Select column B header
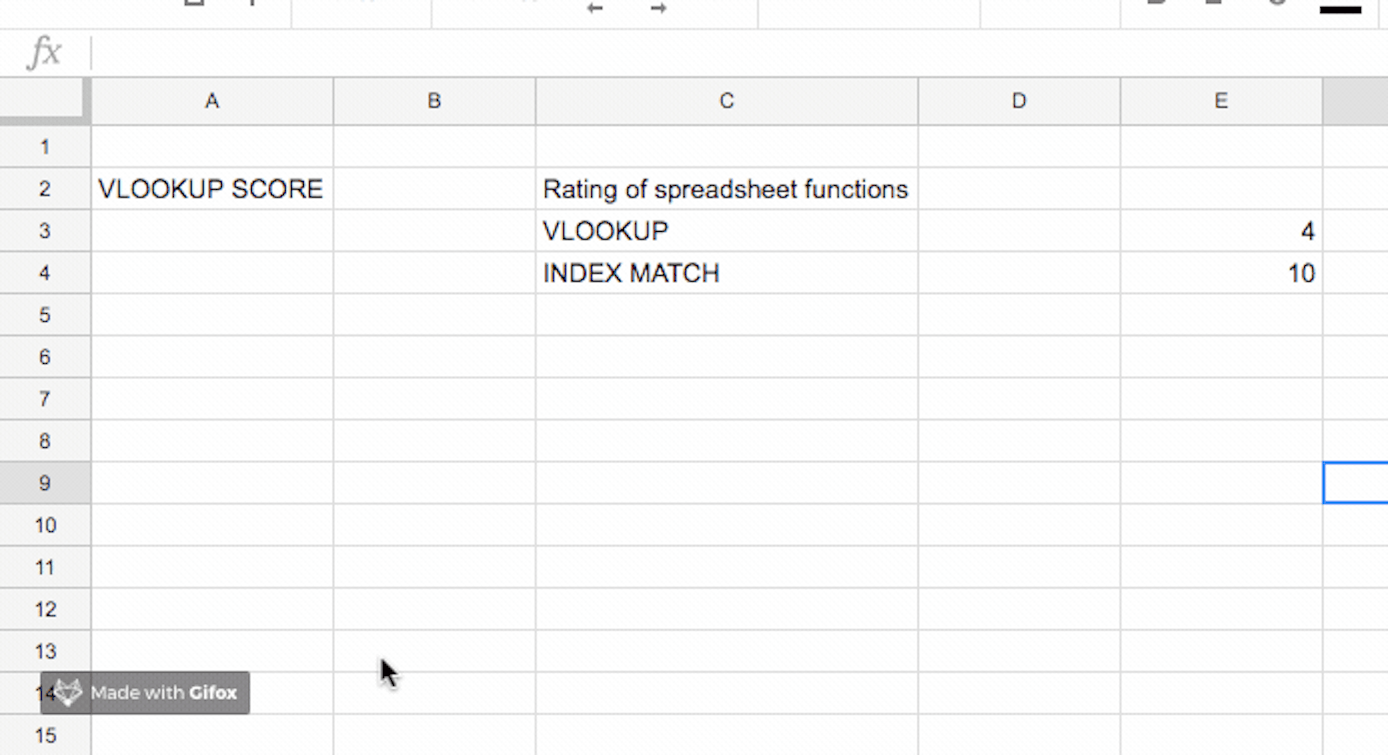The image size is (1388, 755). (434, 101)
